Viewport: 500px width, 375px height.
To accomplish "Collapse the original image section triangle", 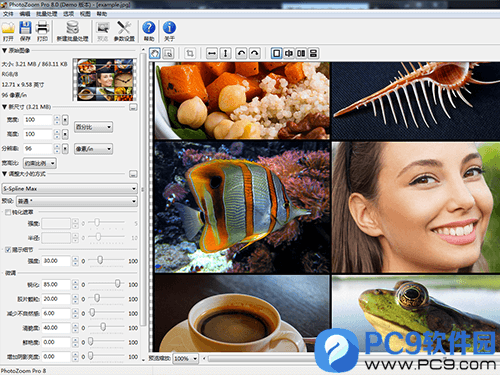I will [x=4, y=50].
